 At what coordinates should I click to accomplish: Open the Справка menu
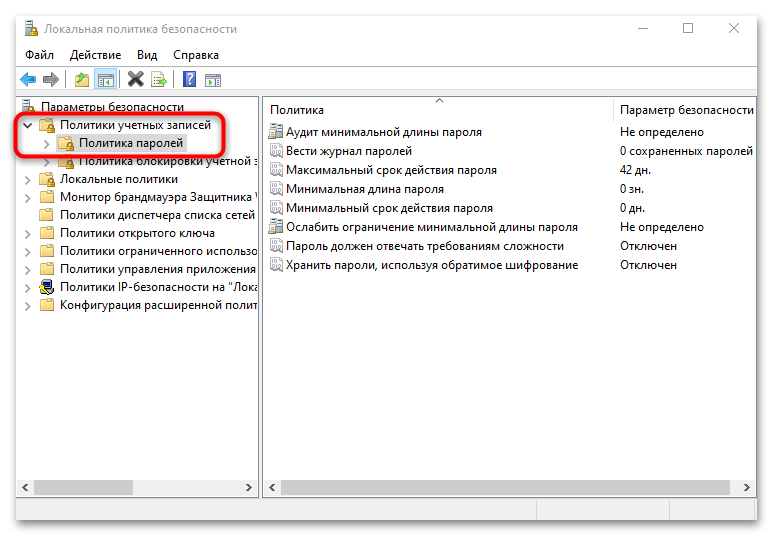pos(196,55)
